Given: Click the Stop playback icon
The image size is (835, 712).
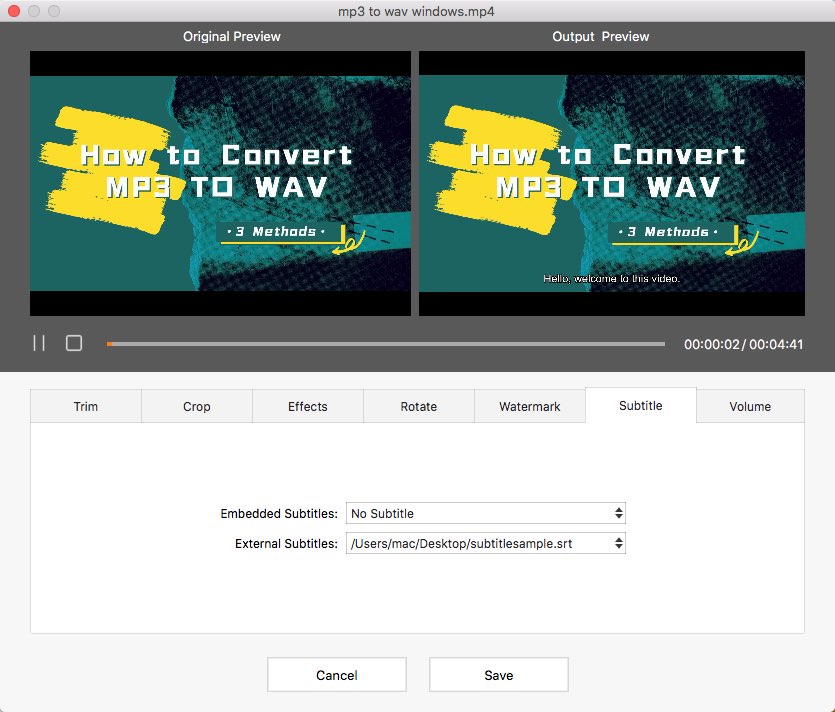Looking at the screenshot, I should pyautogui.click(x=73, y=342).
